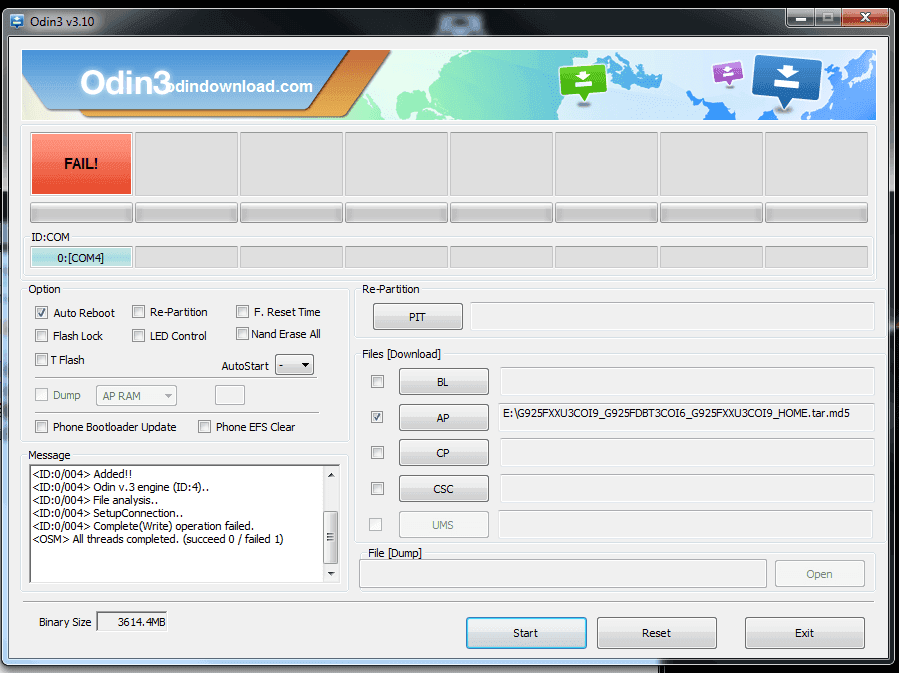Click the CSC file path field
The image size is (899, 673).
(687, 488)
